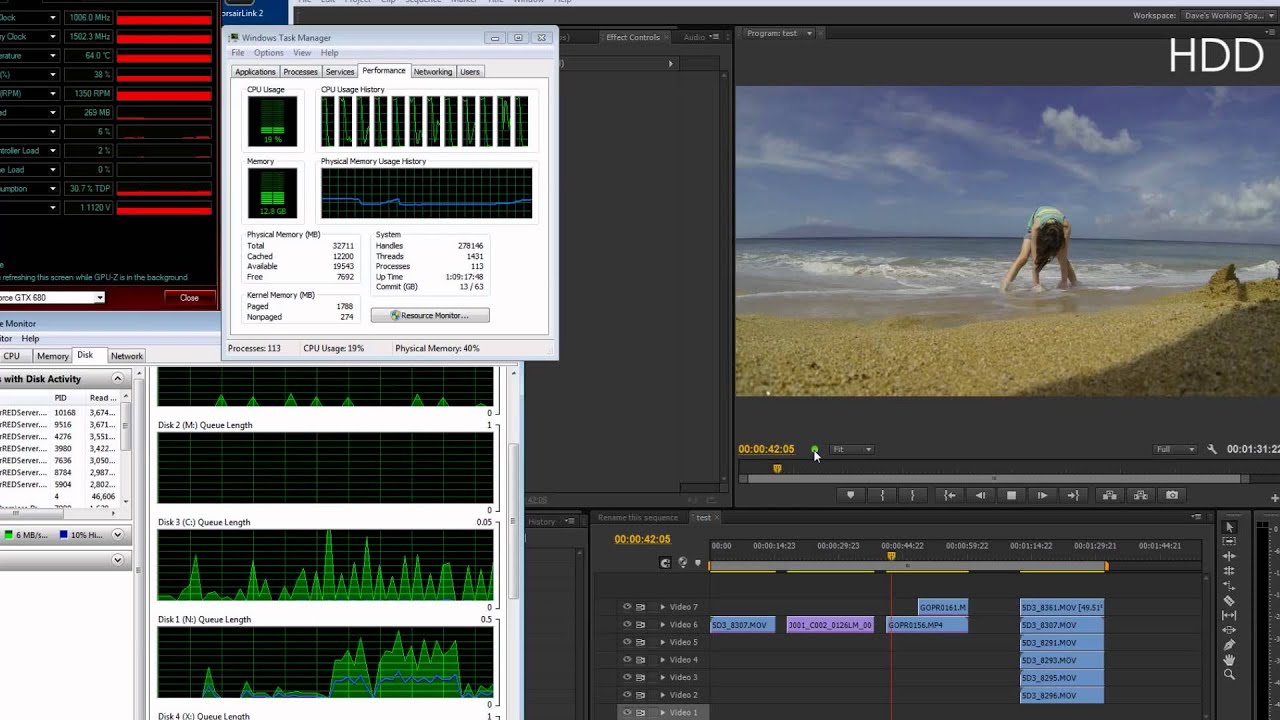Switch to Networking tab in Task Manager

[433, 72]
